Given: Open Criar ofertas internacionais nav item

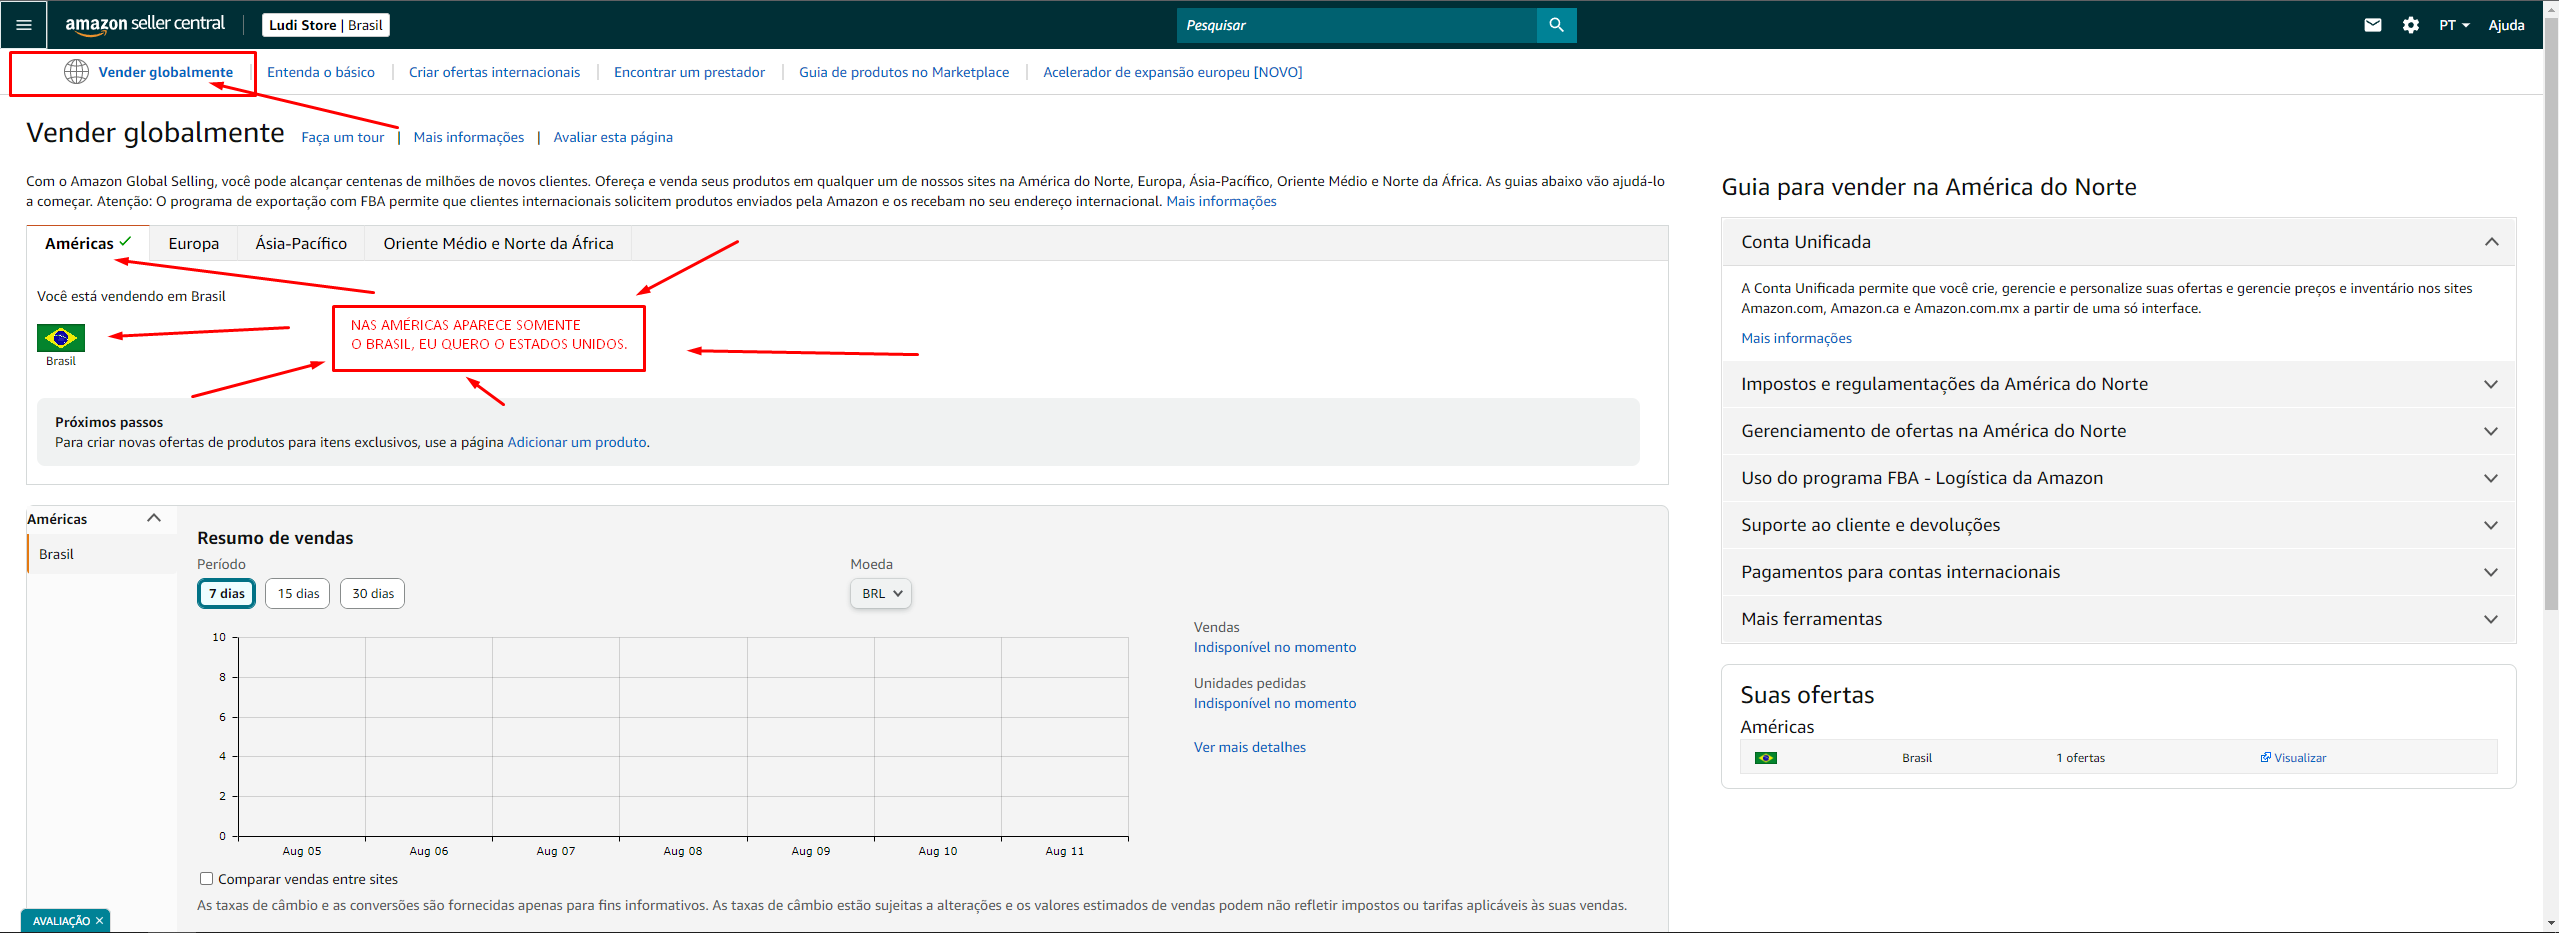Looking at the screenshot, I should [494, 72].
